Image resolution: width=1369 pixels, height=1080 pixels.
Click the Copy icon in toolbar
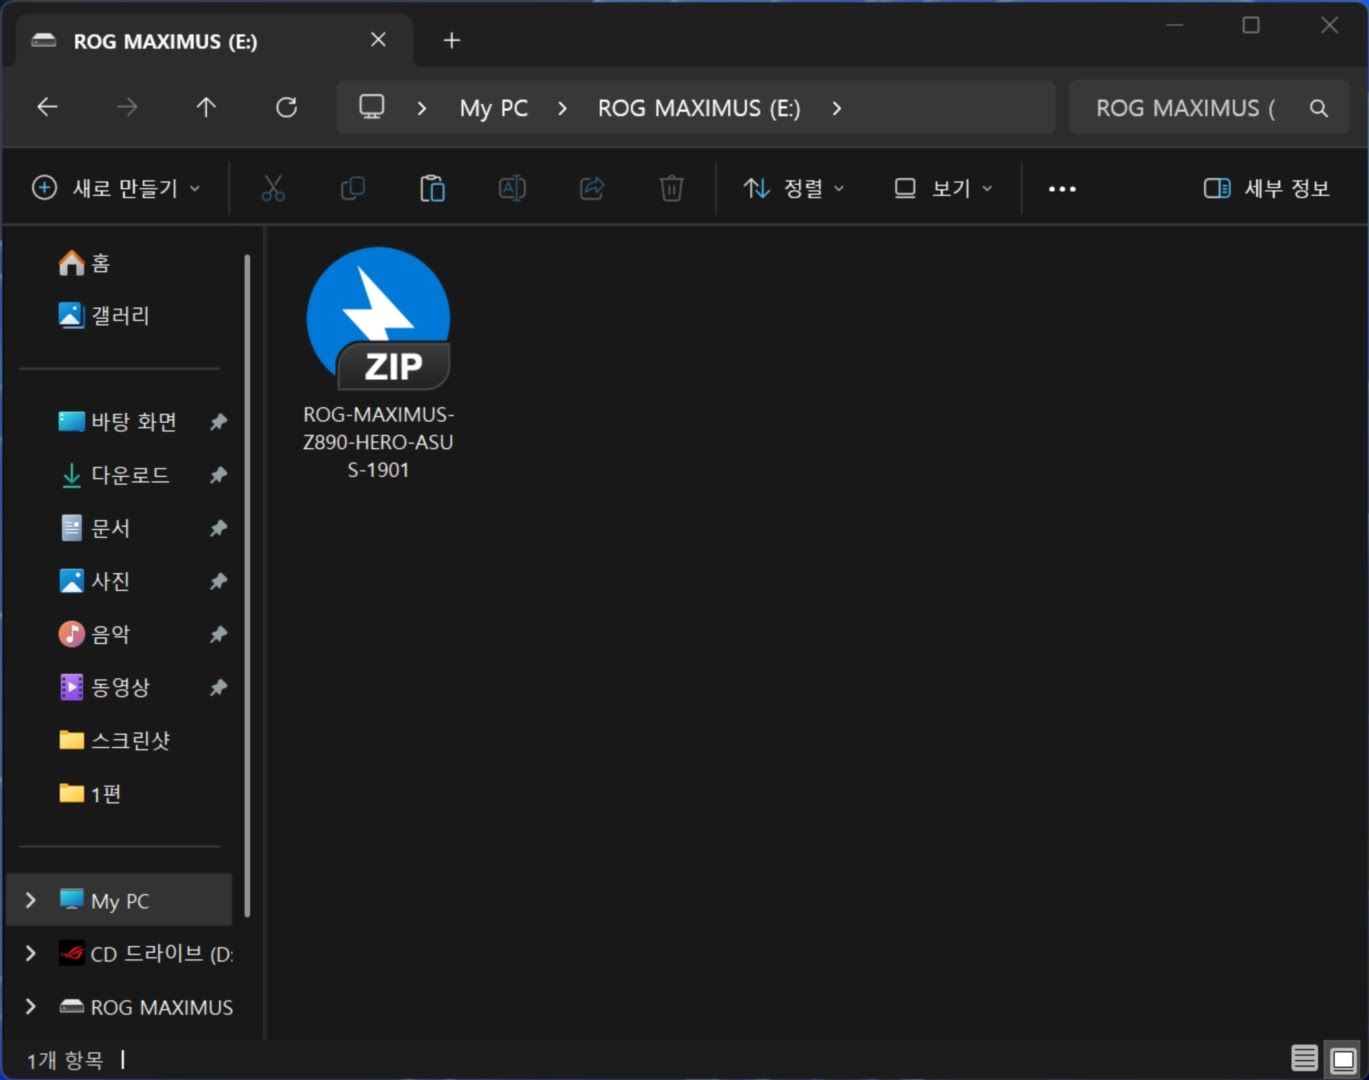pos(353,188)
